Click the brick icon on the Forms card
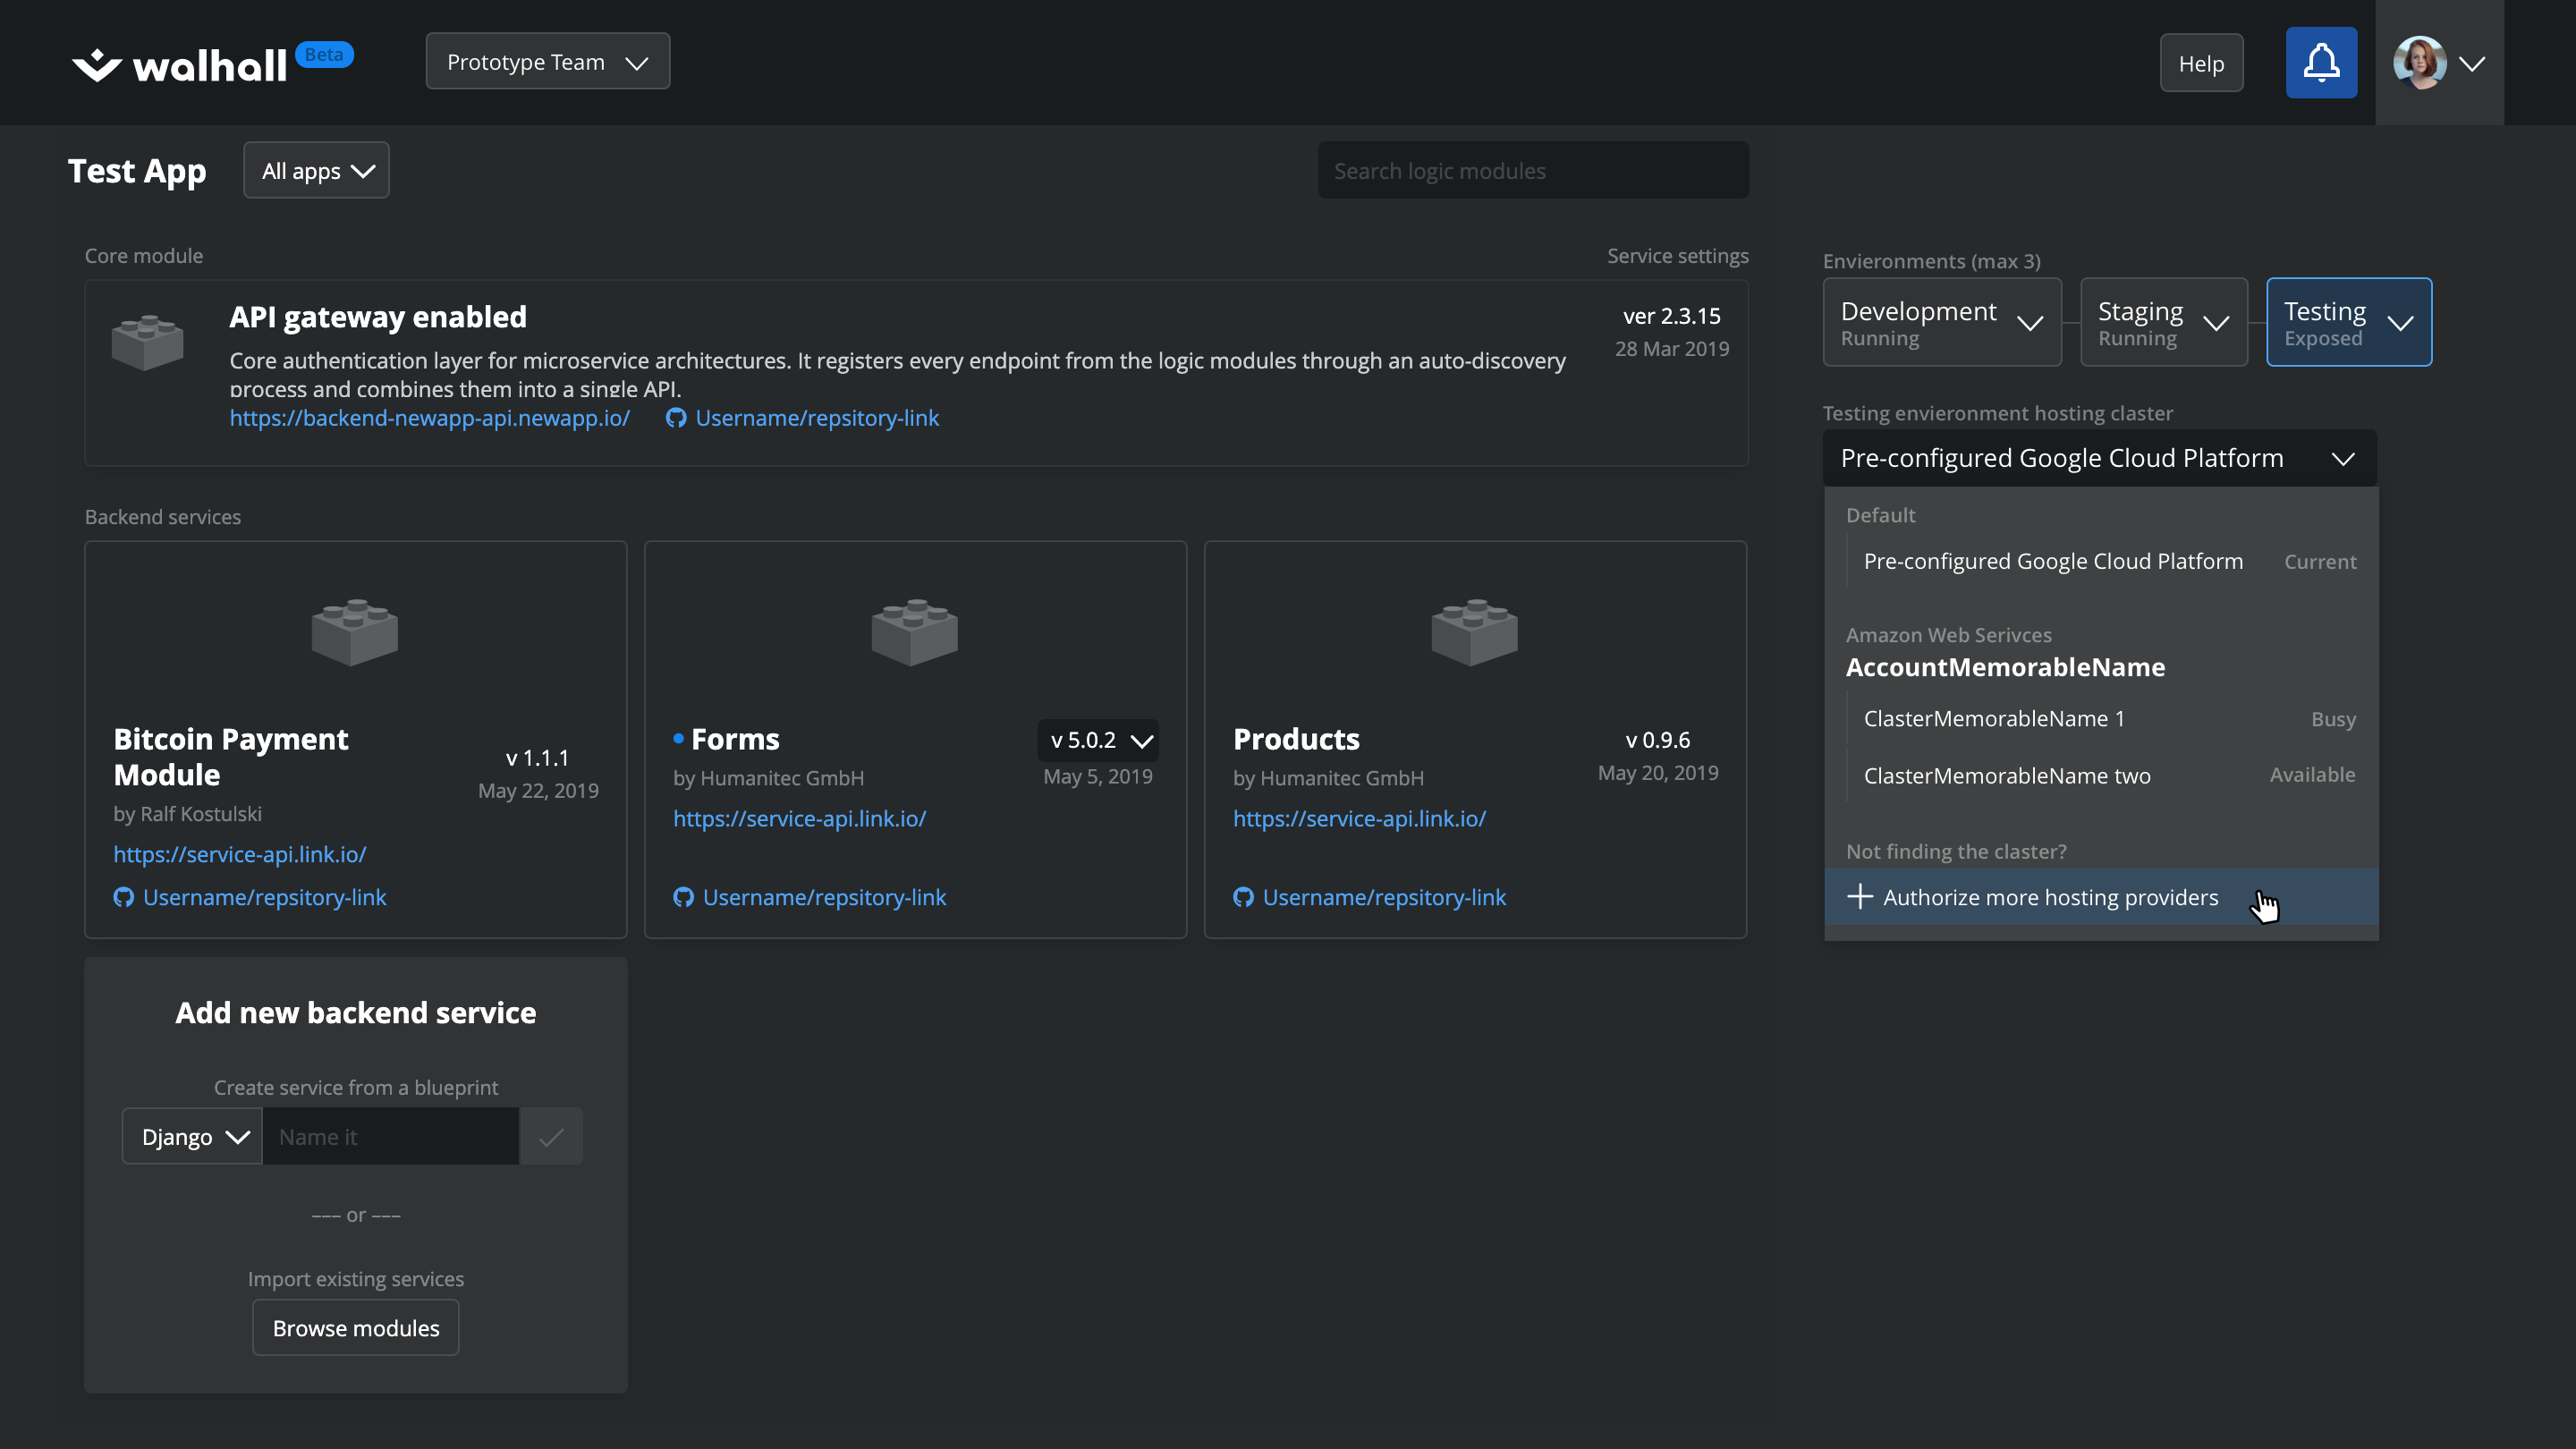Screen dimensions: 2576x1449 914,630
